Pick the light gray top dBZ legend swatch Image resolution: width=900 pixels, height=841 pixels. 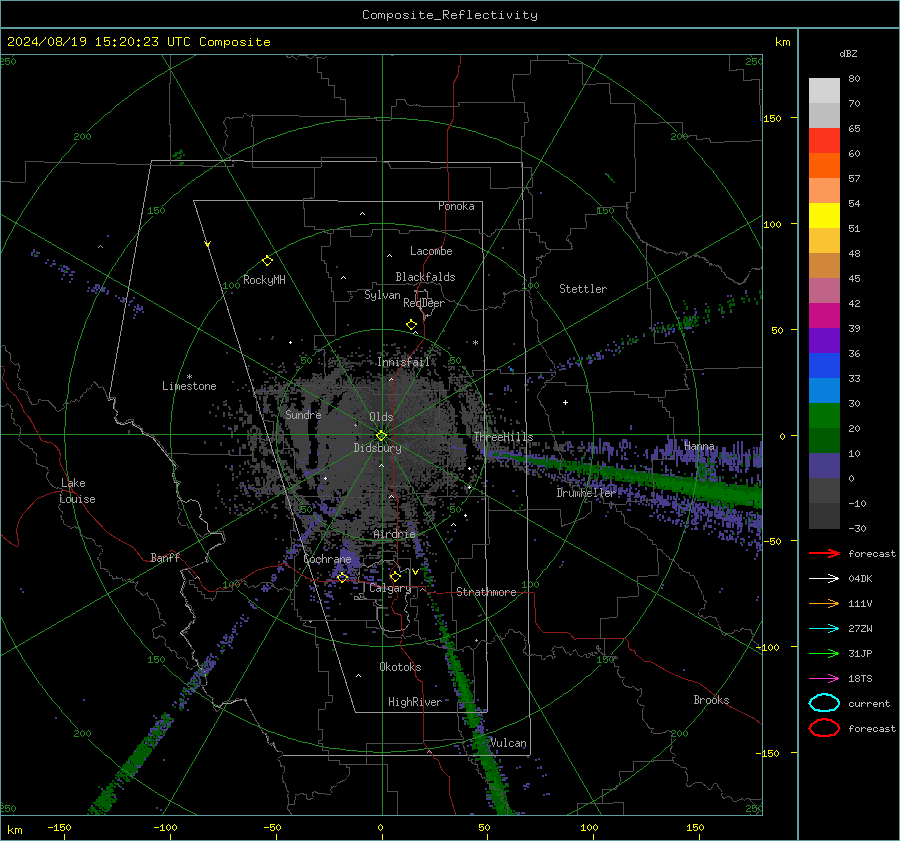[x=824, y=91]
